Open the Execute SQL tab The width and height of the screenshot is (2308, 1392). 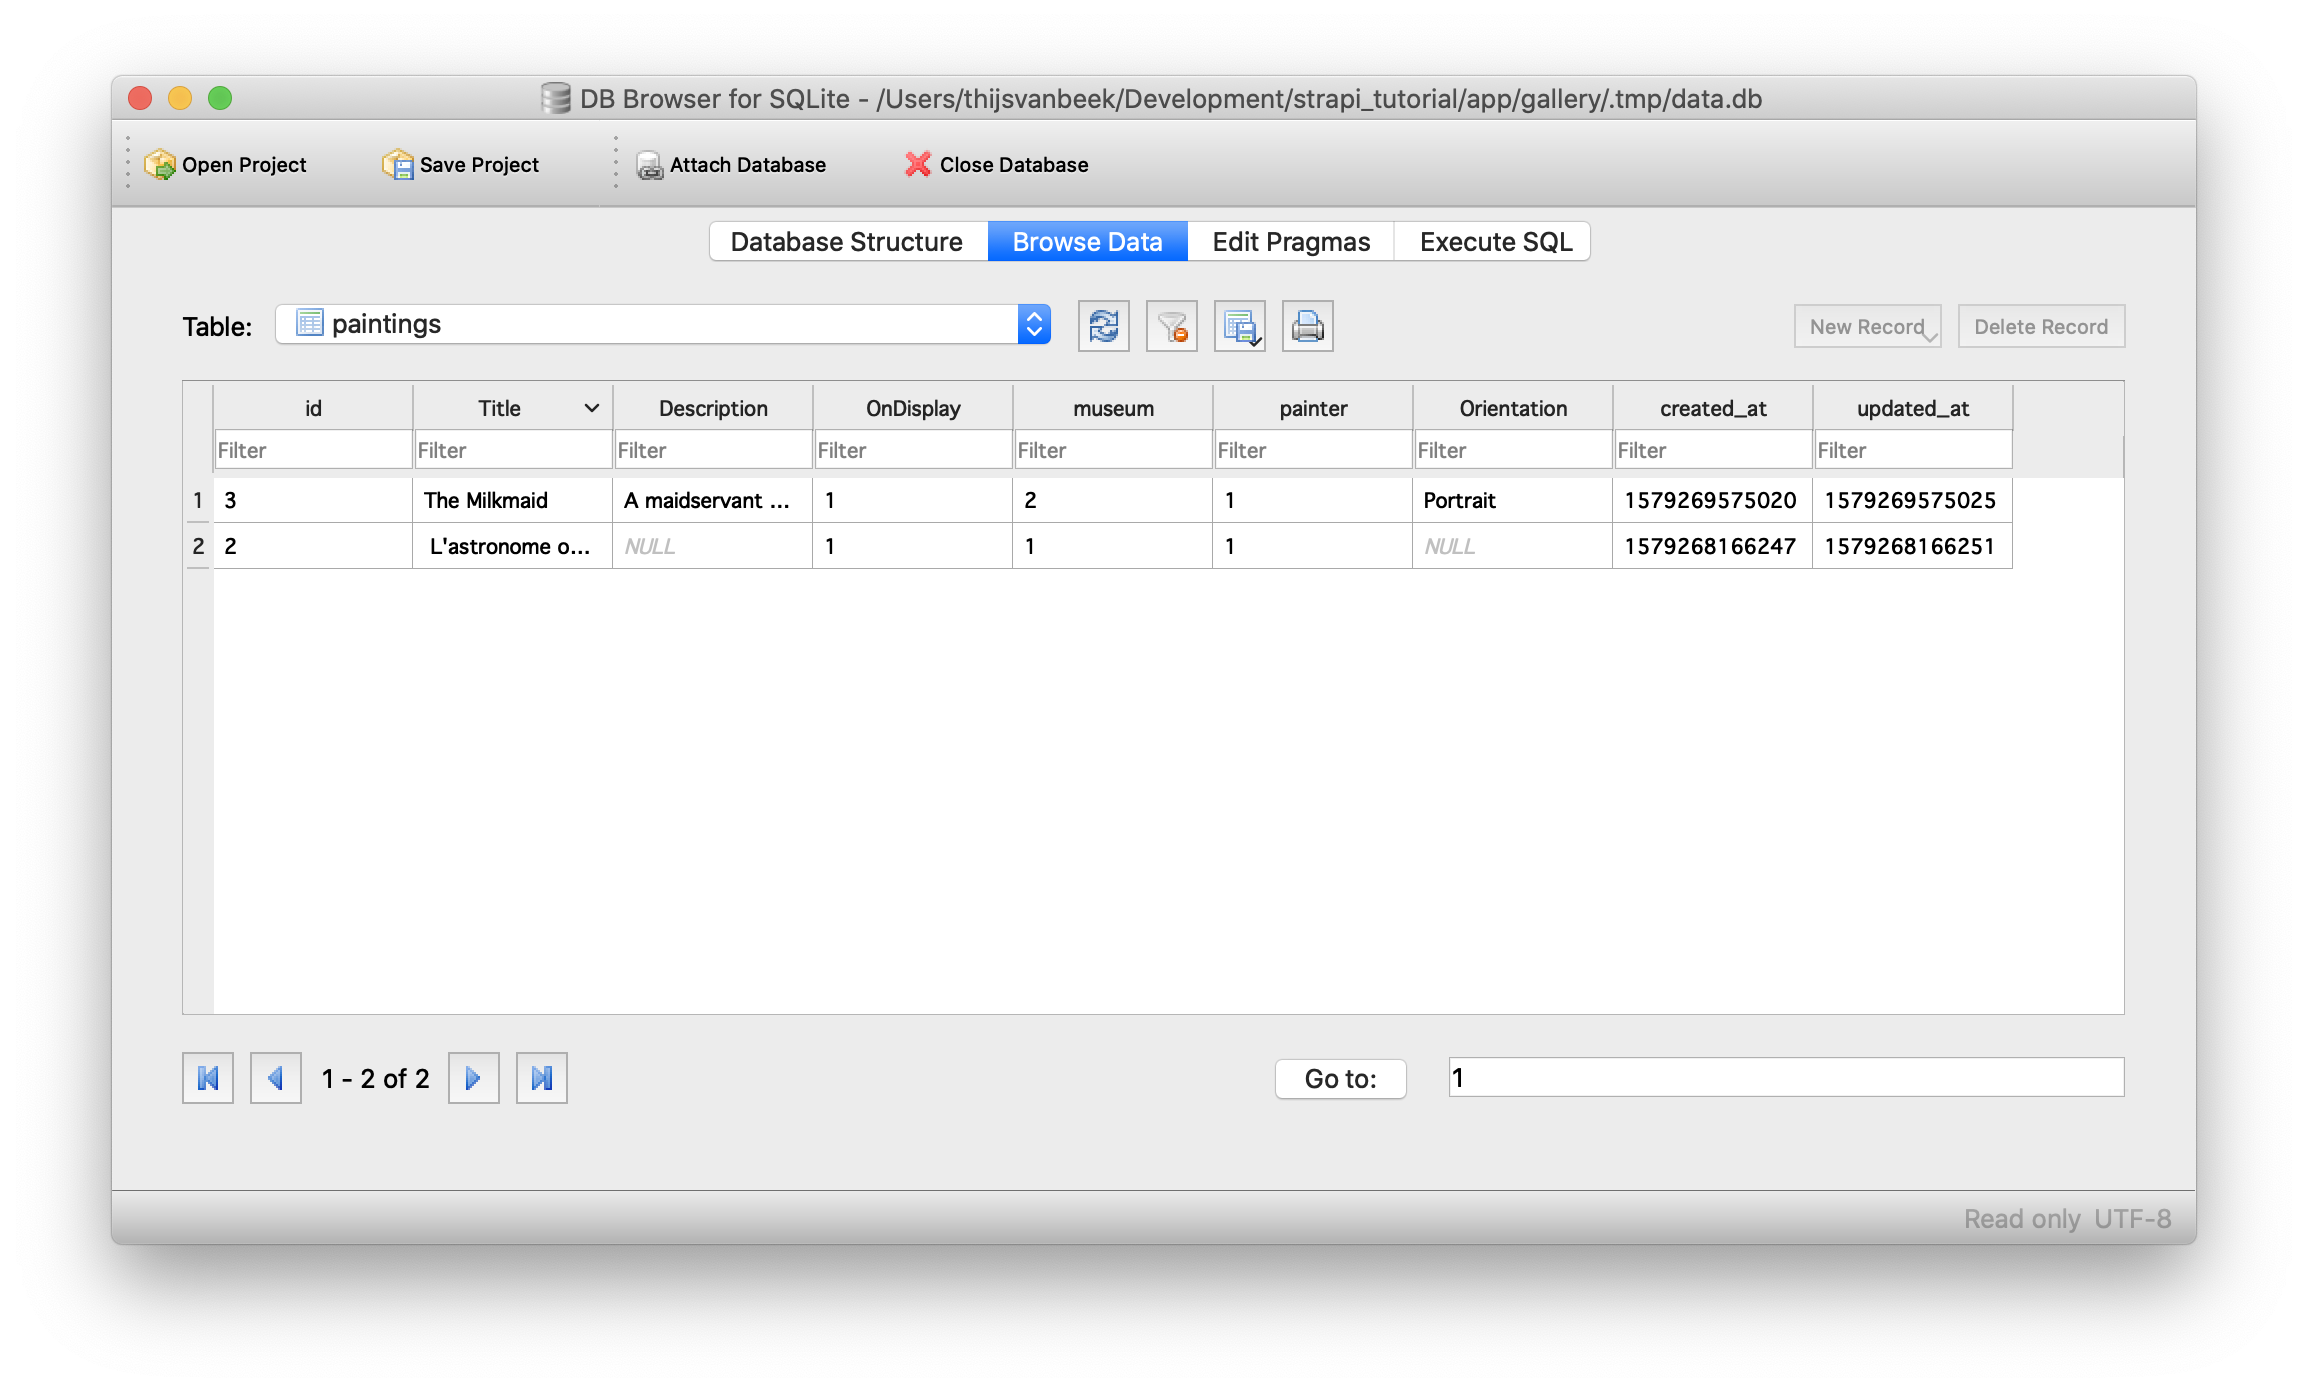1495,242
